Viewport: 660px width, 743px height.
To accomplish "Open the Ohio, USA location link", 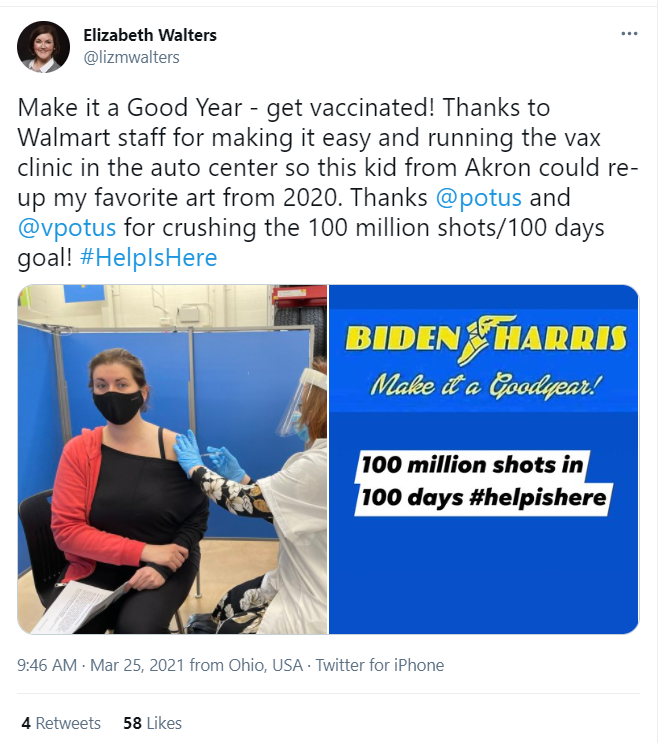I will coord(266,665).
